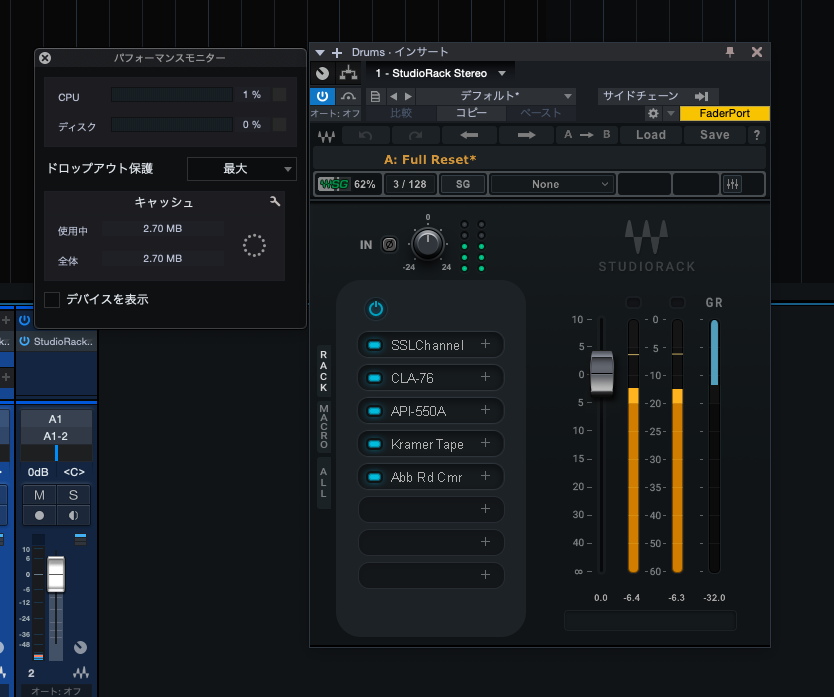Arm record on channel 2
This screenshot has width=834, height=697.
[39, 515]
